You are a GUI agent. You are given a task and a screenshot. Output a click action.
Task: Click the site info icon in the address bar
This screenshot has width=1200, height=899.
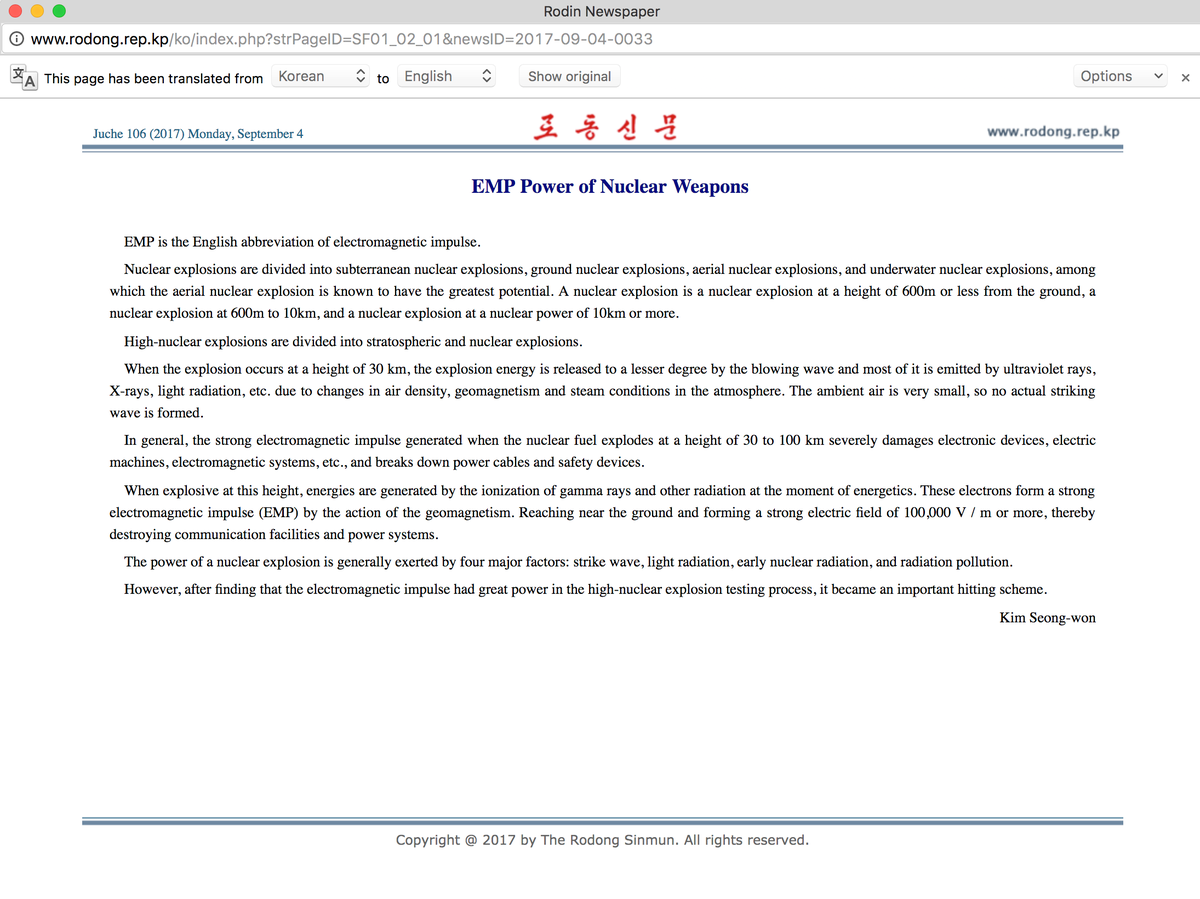pyautogui.click(x=18, y=39)
